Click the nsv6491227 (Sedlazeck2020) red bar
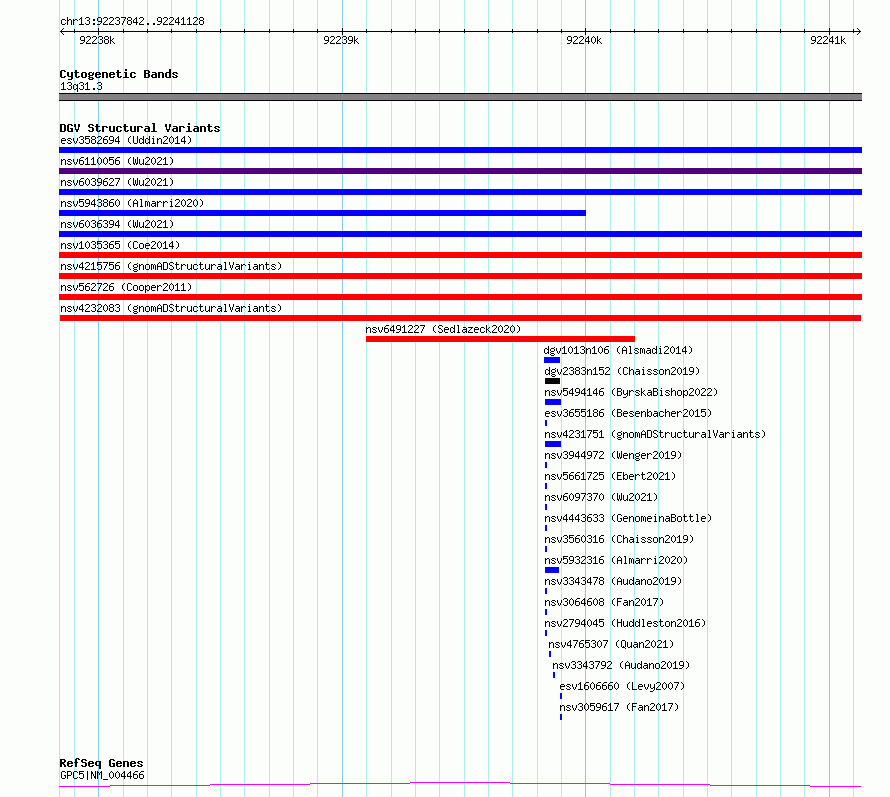The image size is (890, 797). click(500, 339)
